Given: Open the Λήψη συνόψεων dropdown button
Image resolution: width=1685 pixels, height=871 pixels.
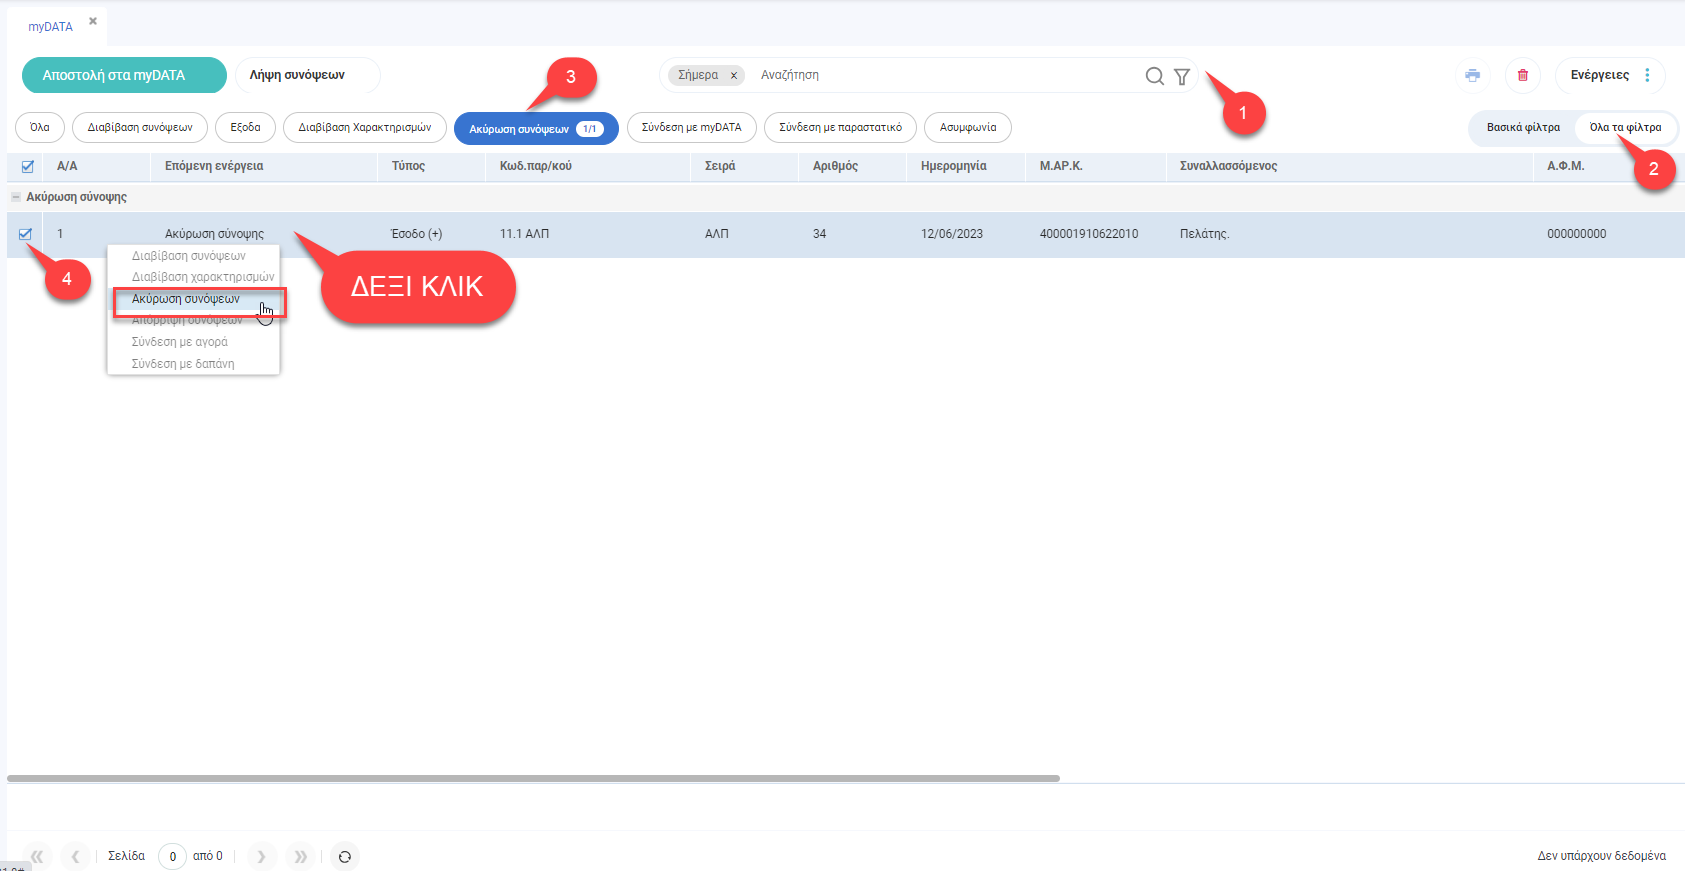Looking at the screenshot, I should click(307, 75).
